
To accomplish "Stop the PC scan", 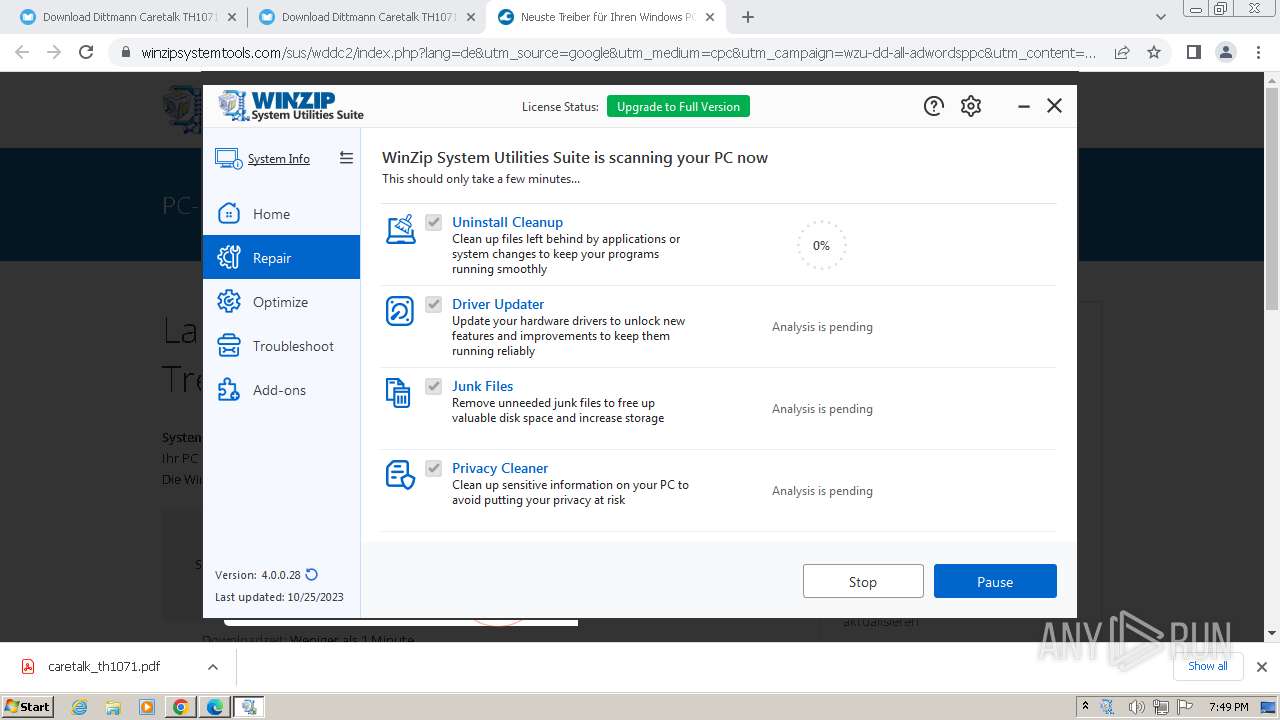I will pyautogui.click(x=863, y=582).
